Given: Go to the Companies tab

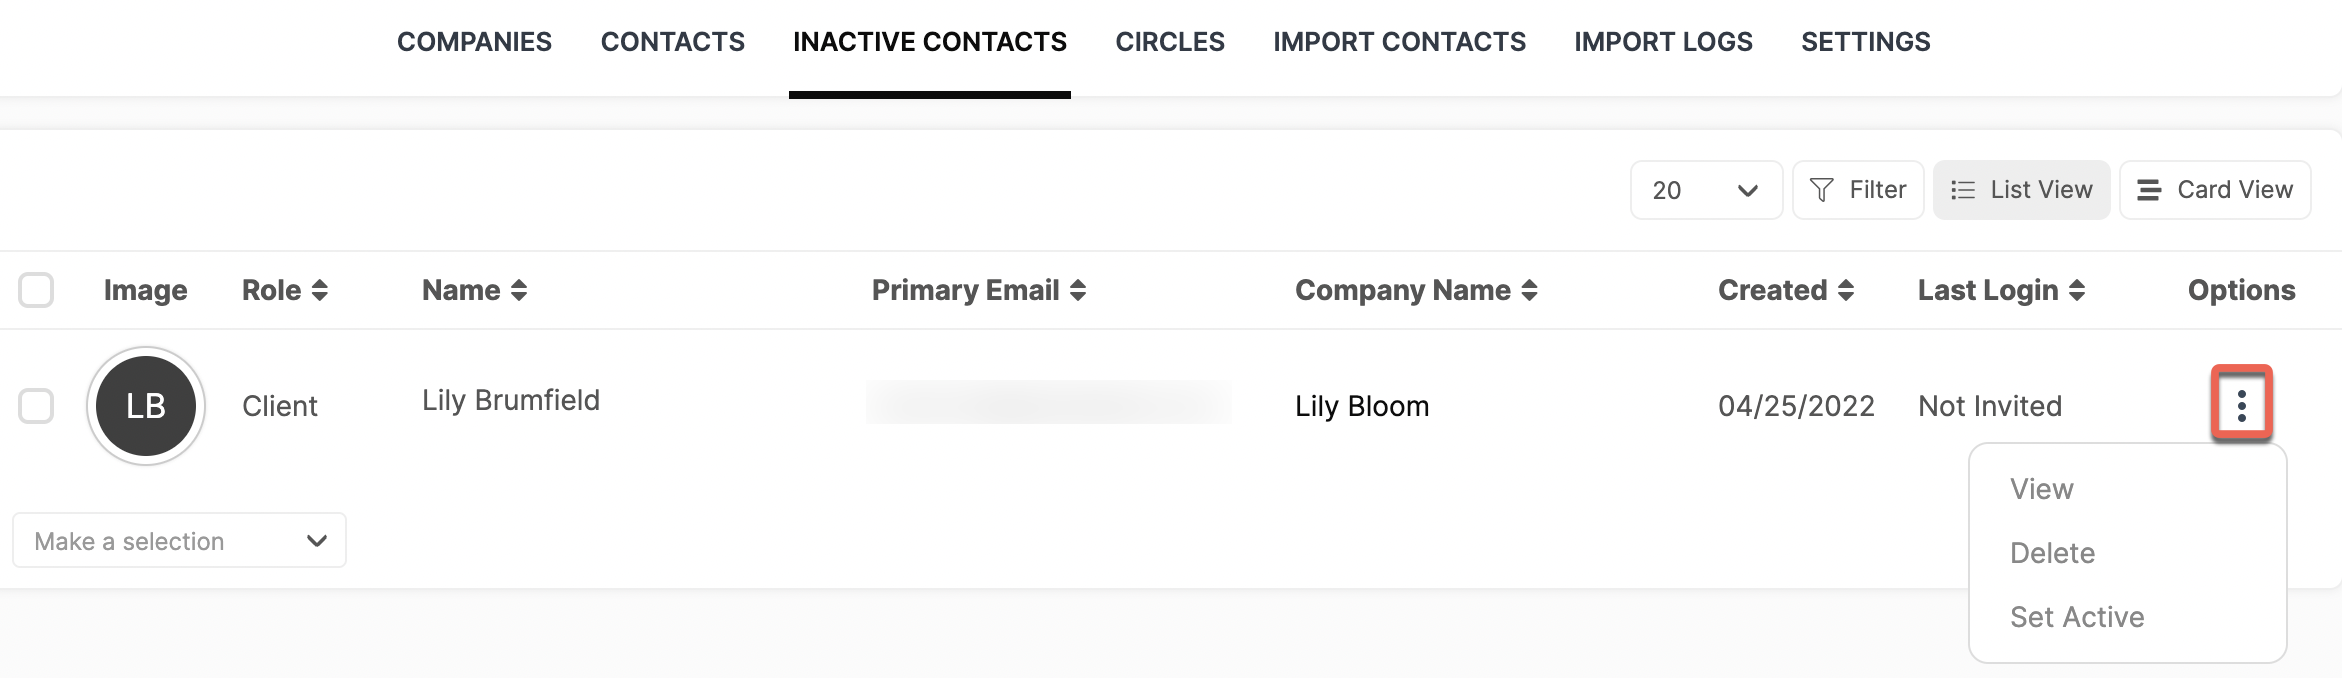Looking at the screenshot, I should point(474,42).
